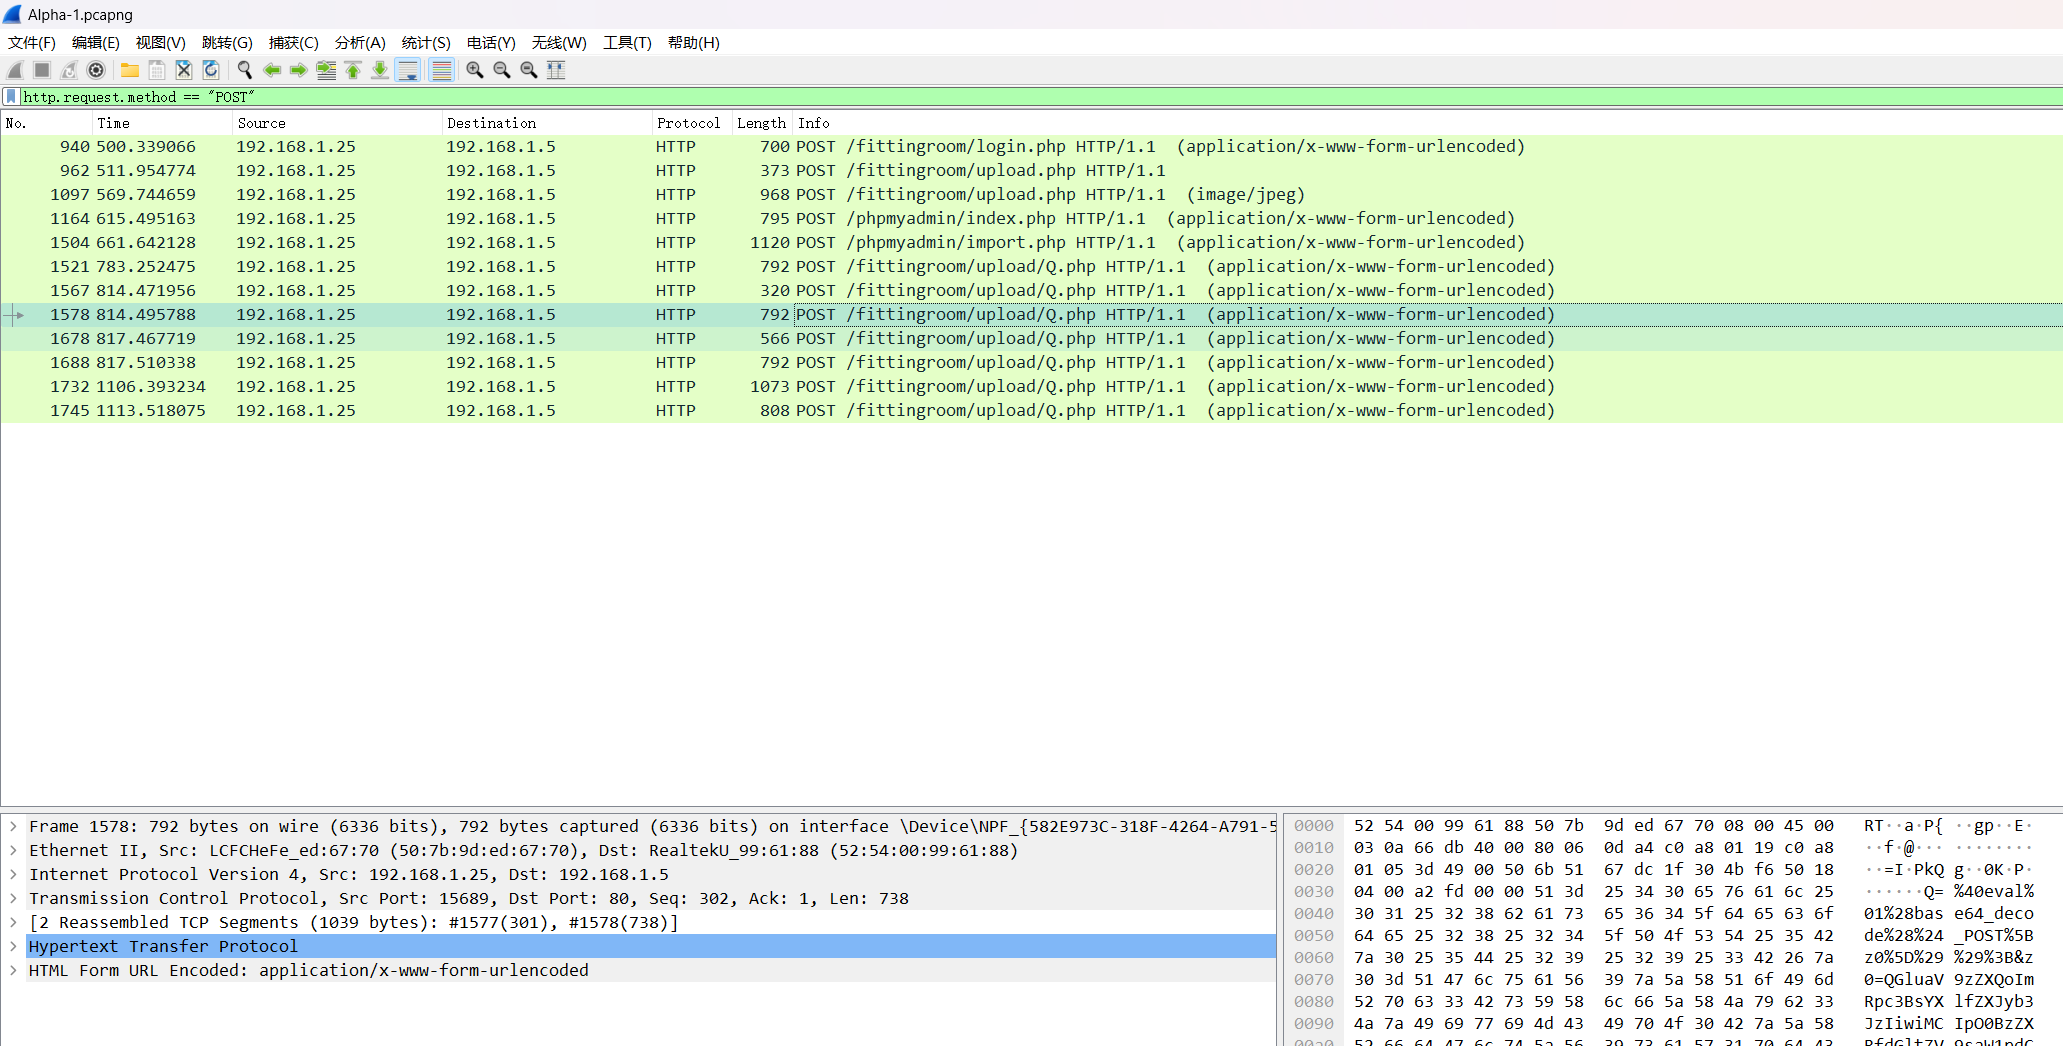Click the start capture shark fin icon
Viewport: 2063px width, 1046px height.
[15, 70]
